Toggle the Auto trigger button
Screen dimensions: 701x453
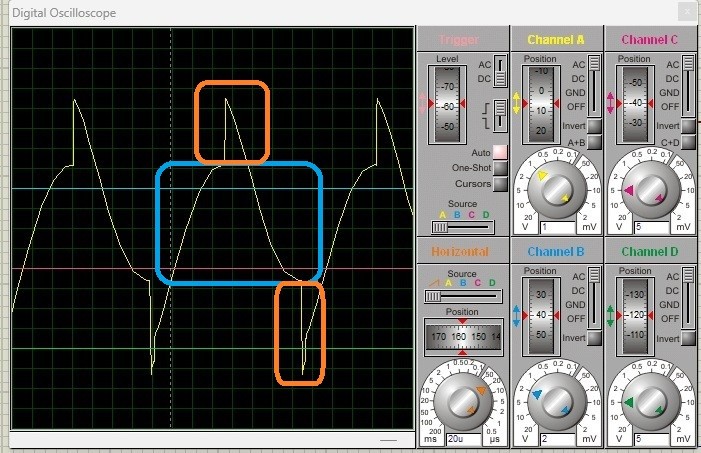[x=501, y=152]
